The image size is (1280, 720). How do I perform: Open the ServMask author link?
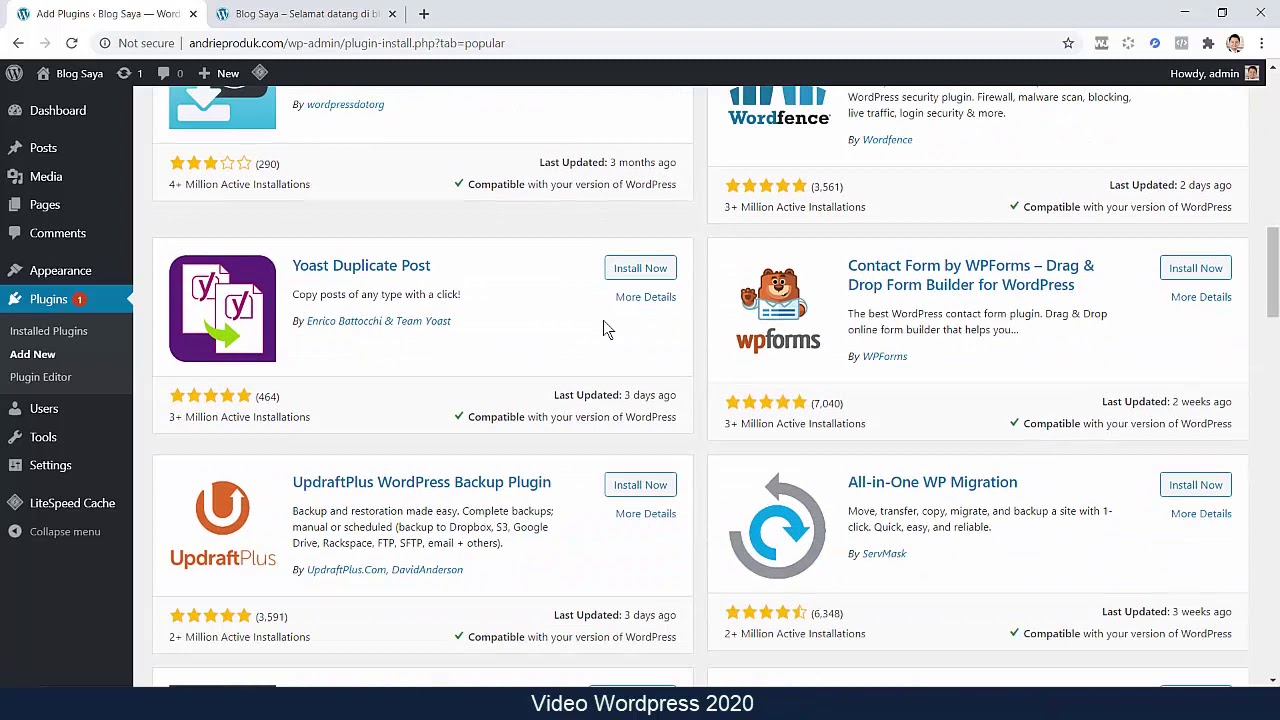point(884,553)
